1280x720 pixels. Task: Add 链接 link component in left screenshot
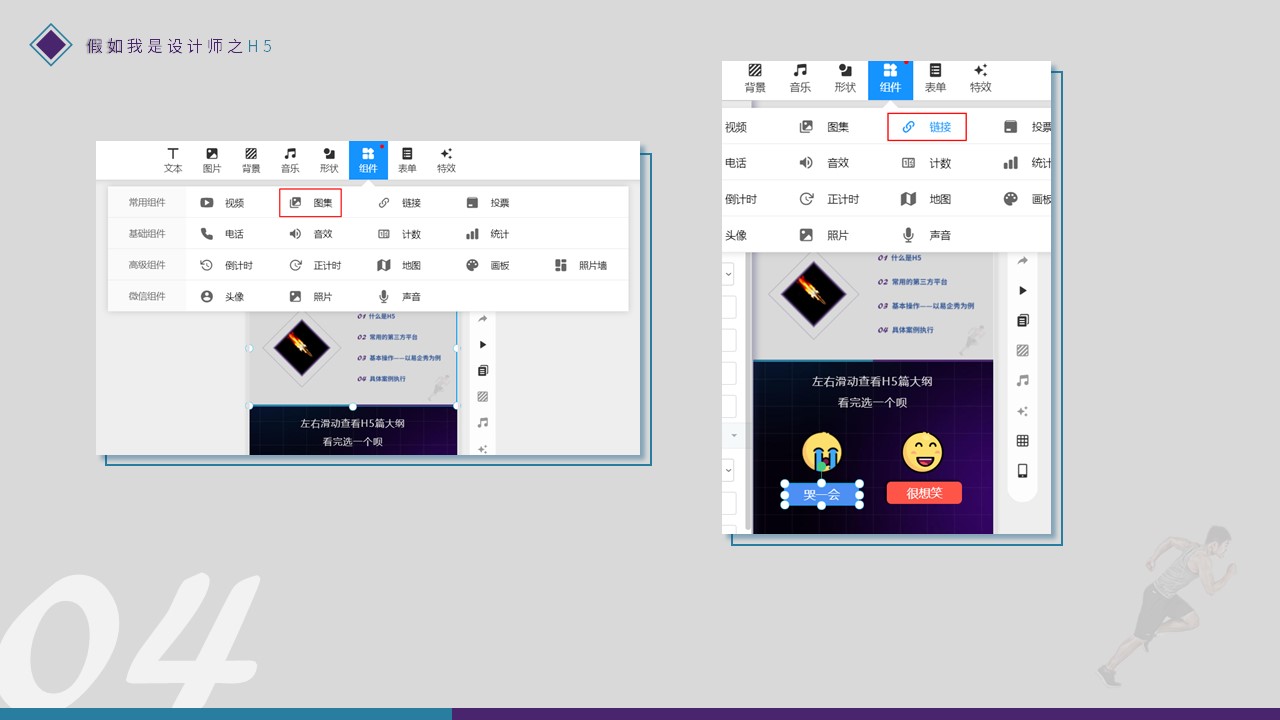point(399,203)
